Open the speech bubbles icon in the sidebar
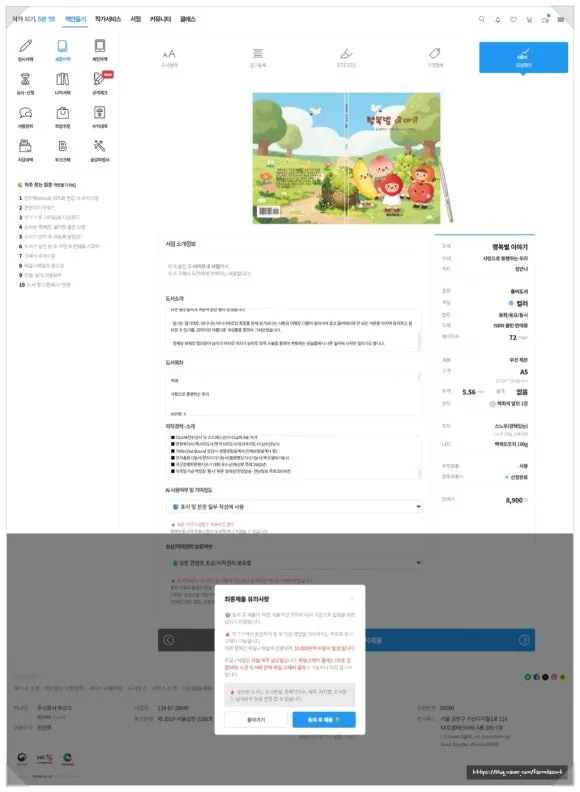 point(25,113)
